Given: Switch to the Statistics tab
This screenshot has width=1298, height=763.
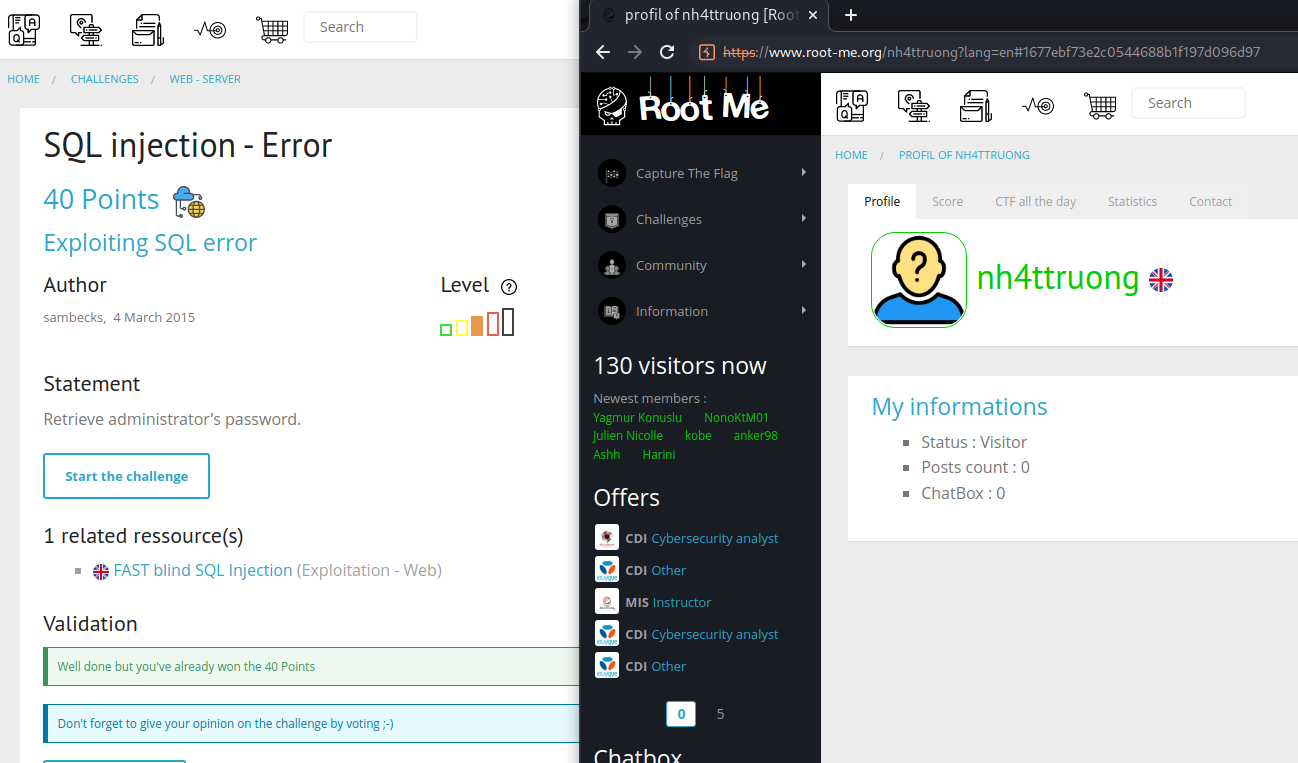Looking at the screenshot, I should [1132, 201].
